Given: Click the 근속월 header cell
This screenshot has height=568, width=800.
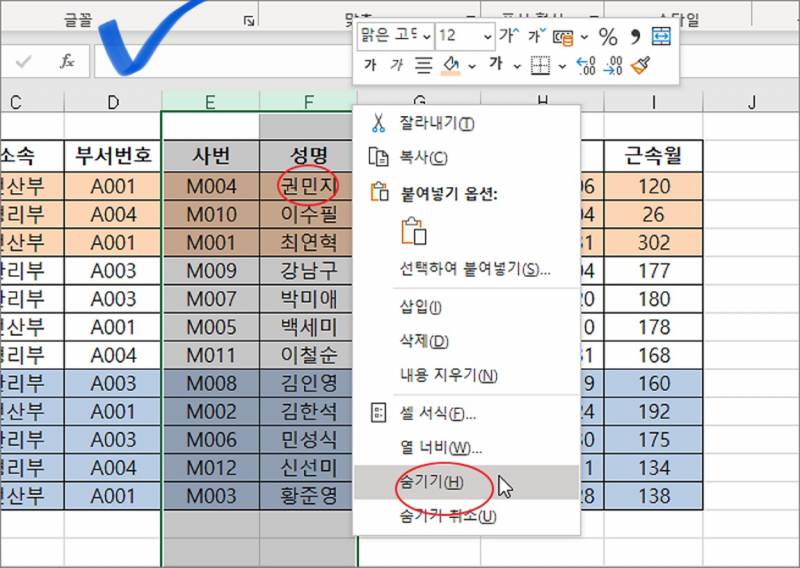Looking at the screenshot, I should 653,156.
